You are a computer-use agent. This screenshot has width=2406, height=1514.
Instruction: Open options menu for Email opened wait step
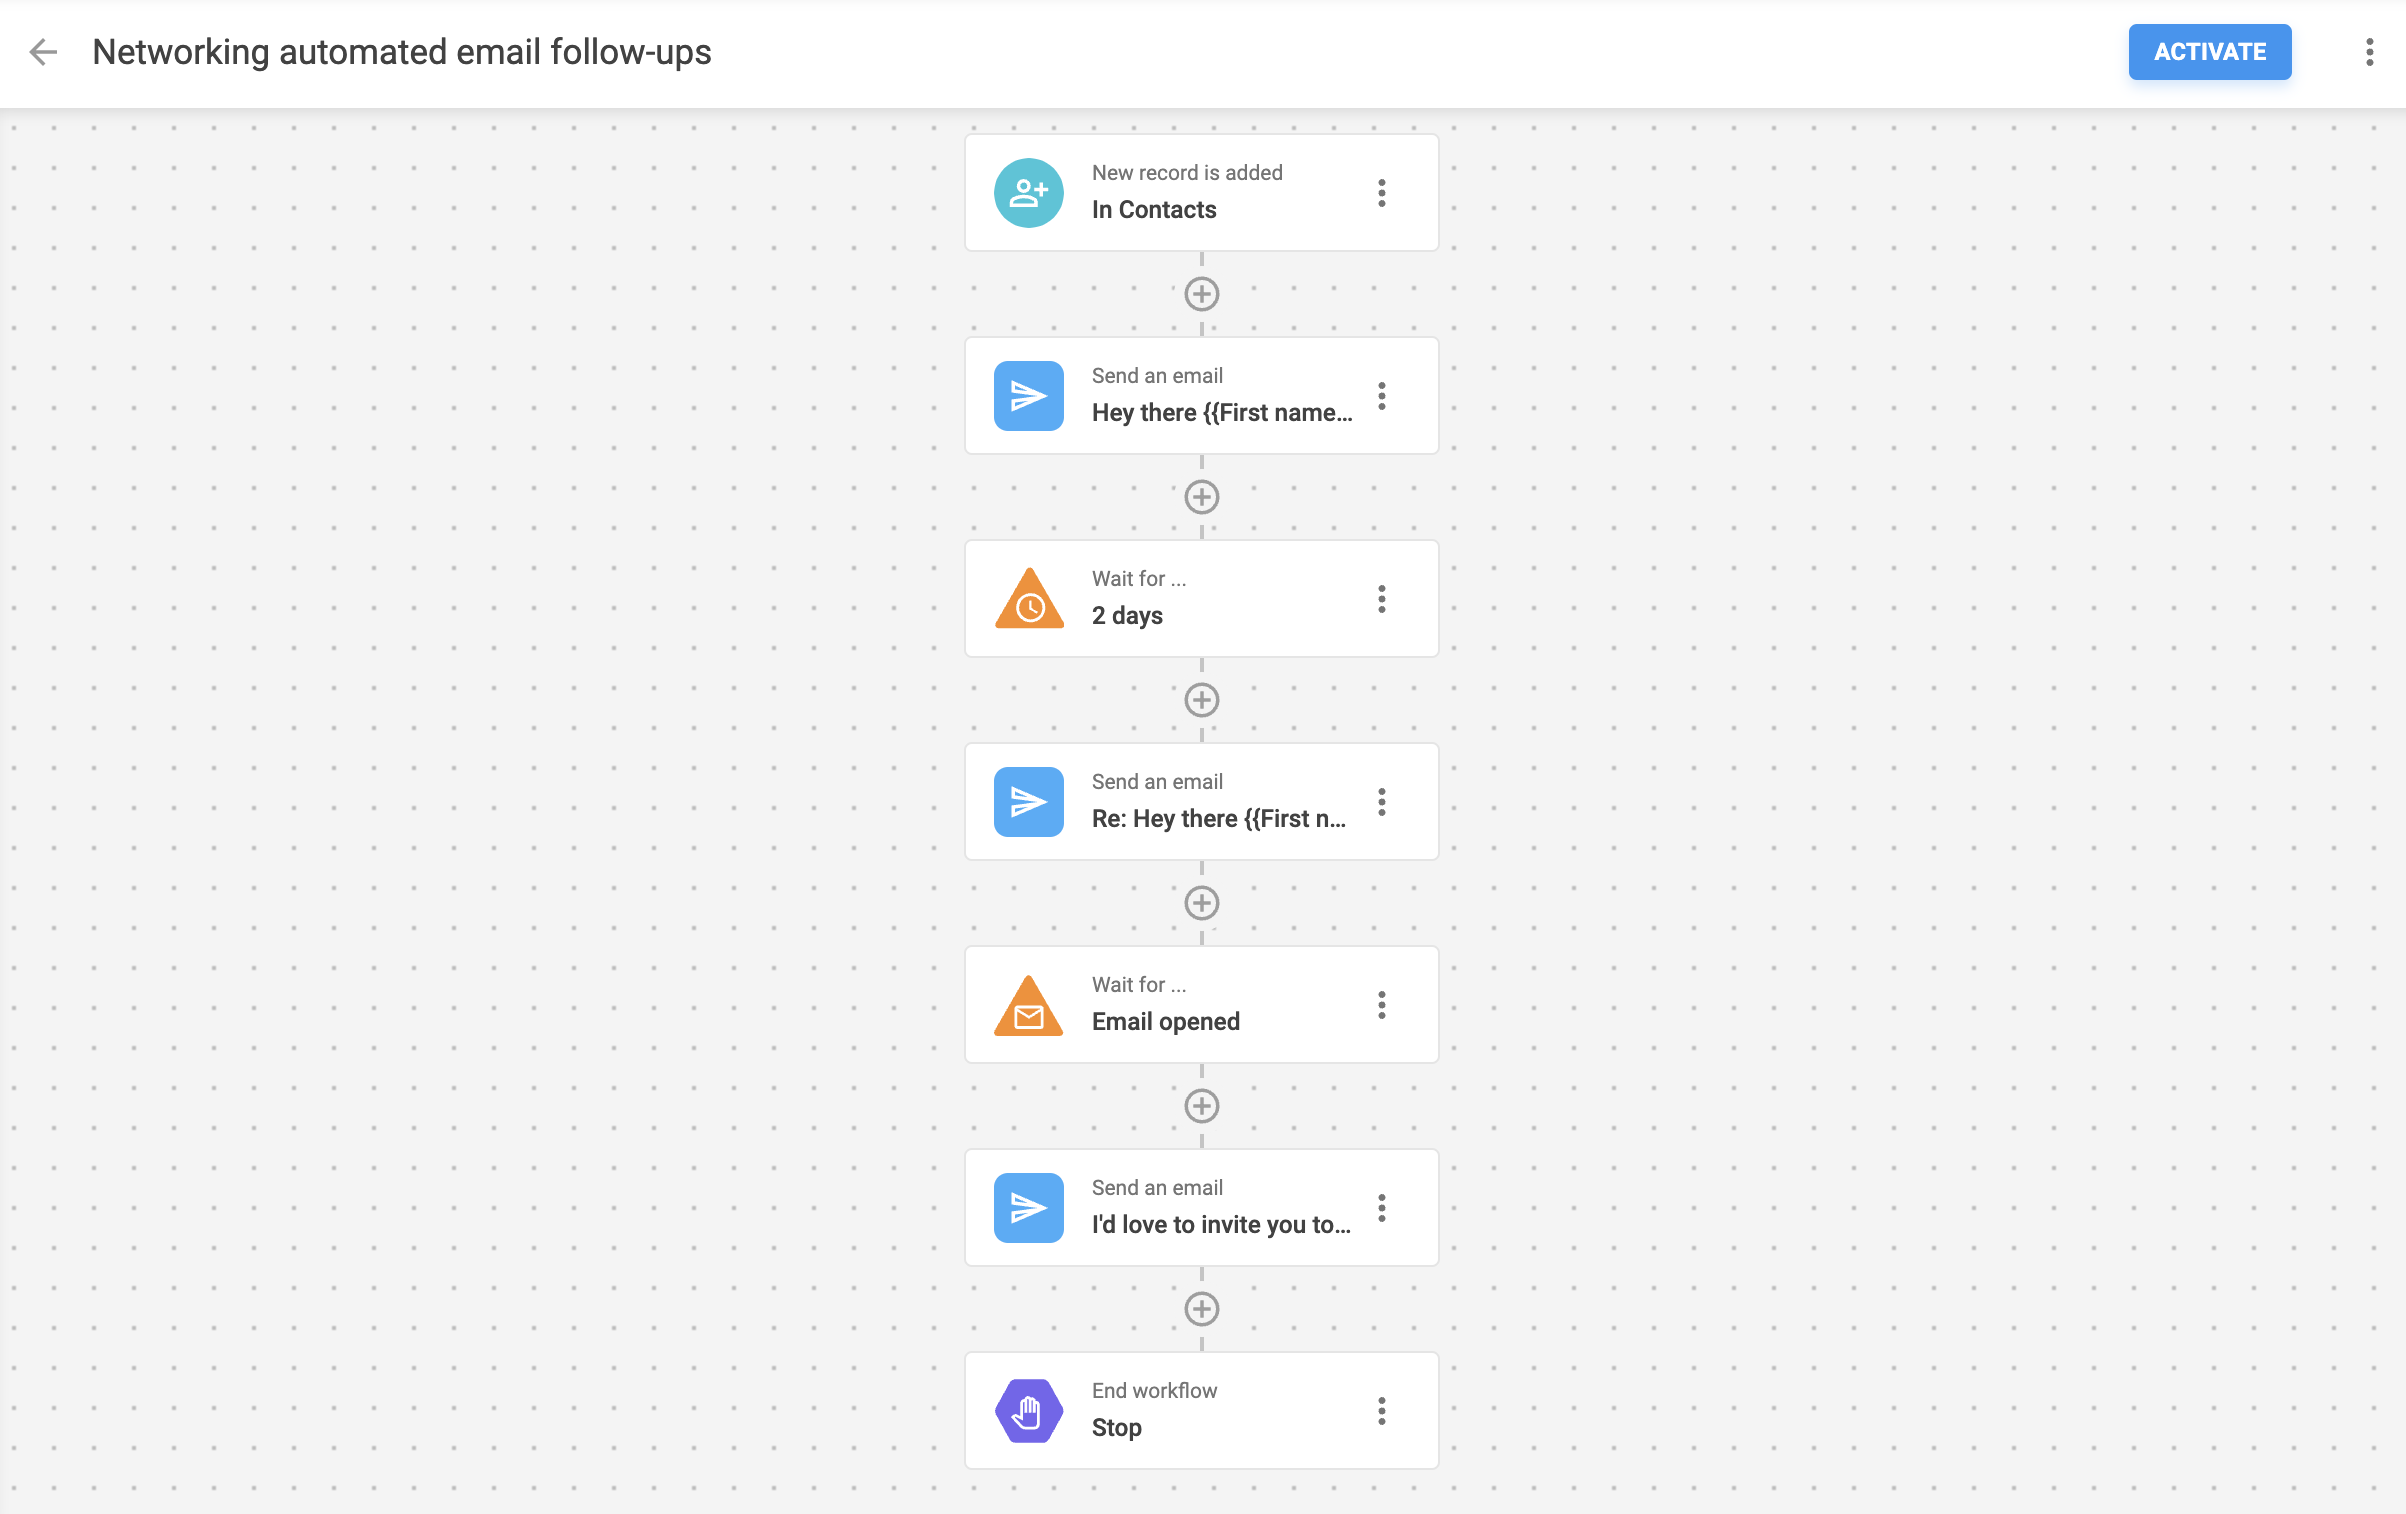1383,1005
